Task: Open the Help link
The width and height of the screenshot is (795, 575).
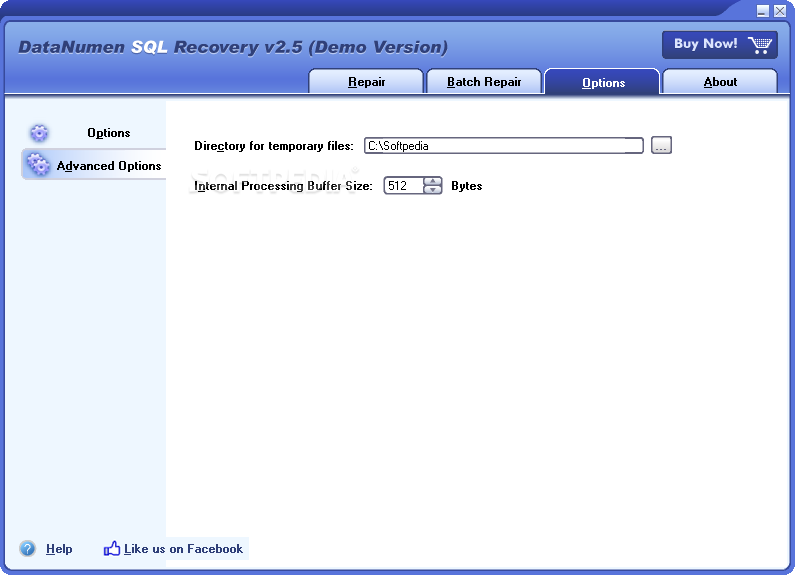Action: (59, 549)
